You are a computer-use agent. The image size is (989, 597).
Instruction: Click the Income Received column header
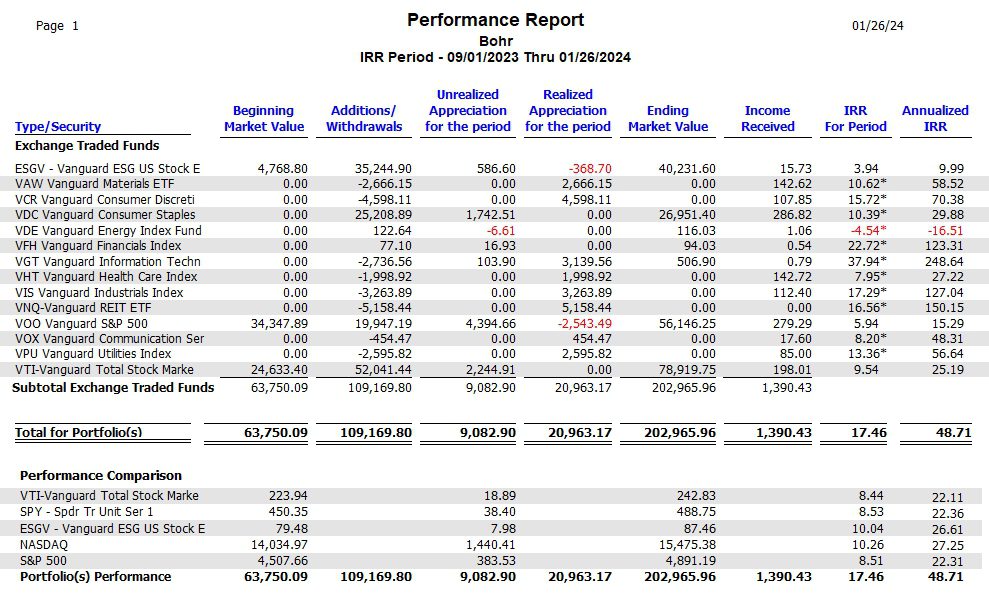coord(768,119)
